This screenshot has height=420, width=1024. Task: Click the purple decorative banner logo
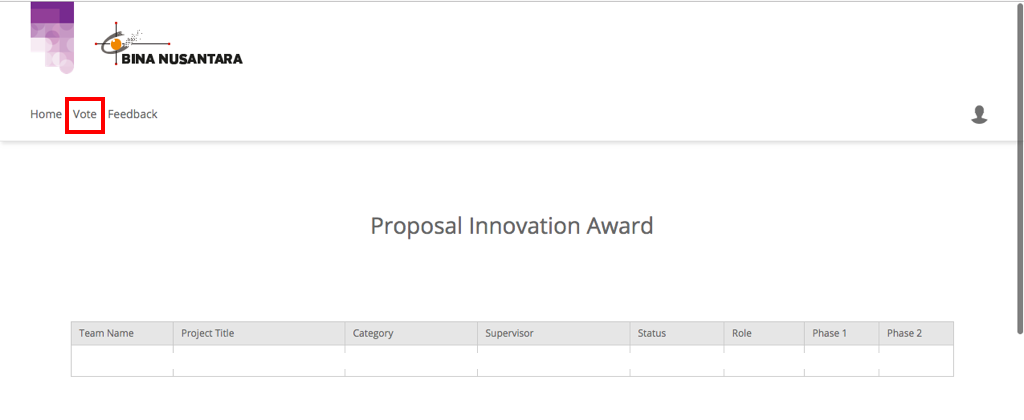52,37
